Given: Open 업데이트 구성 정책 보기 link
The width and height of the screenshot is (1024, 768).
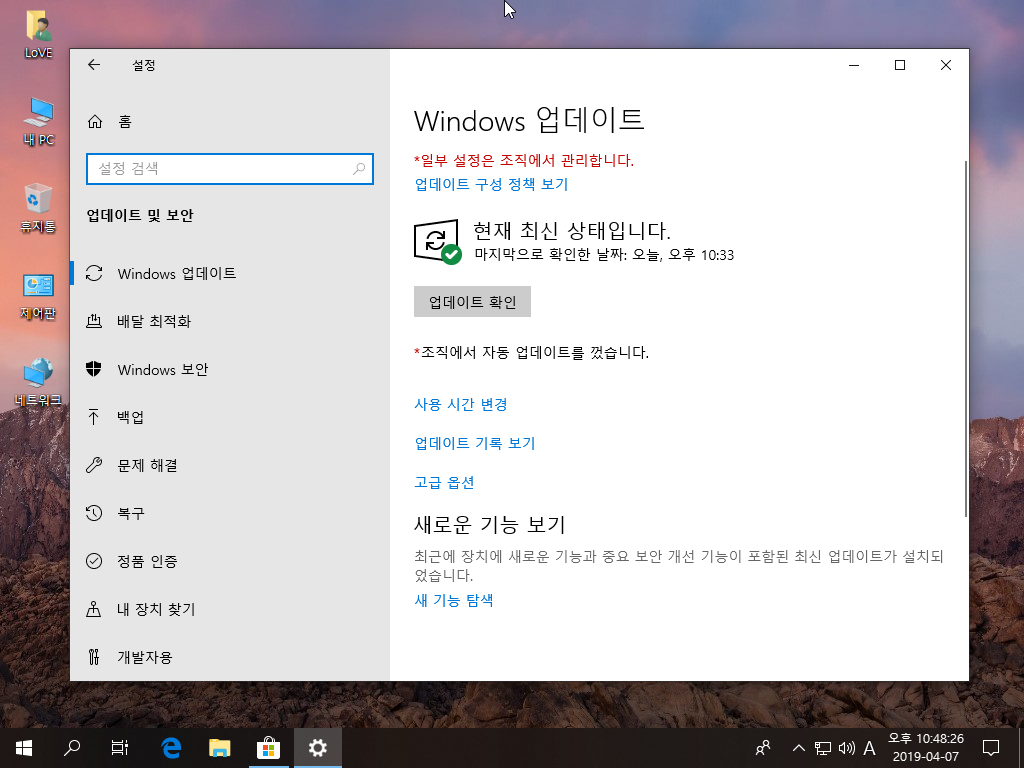Looking at the screenshot, I should (x=491, y=184).
